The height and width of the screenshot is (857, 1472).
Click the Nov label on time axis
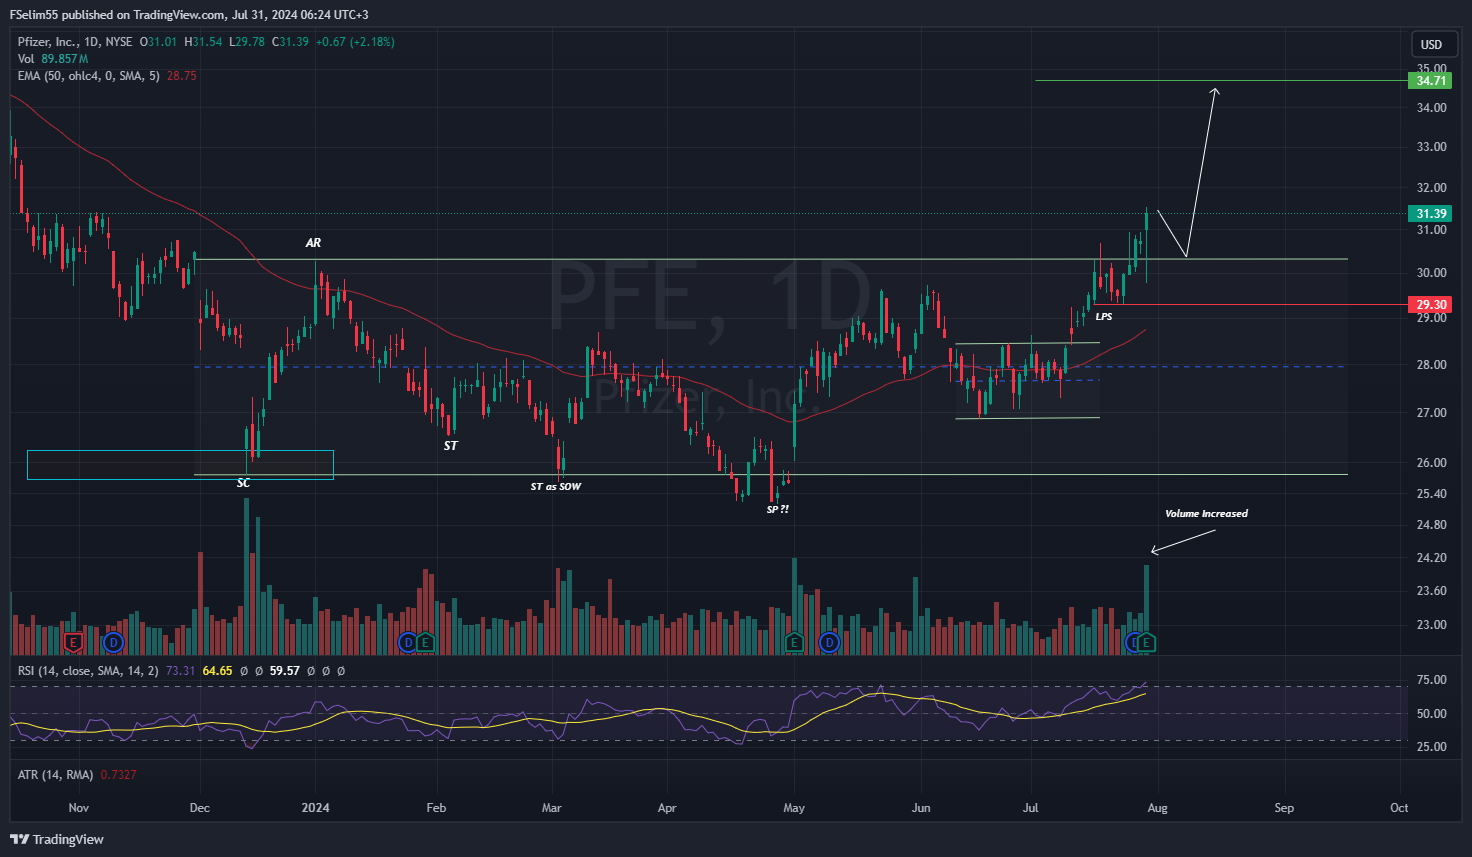point(78,808)
